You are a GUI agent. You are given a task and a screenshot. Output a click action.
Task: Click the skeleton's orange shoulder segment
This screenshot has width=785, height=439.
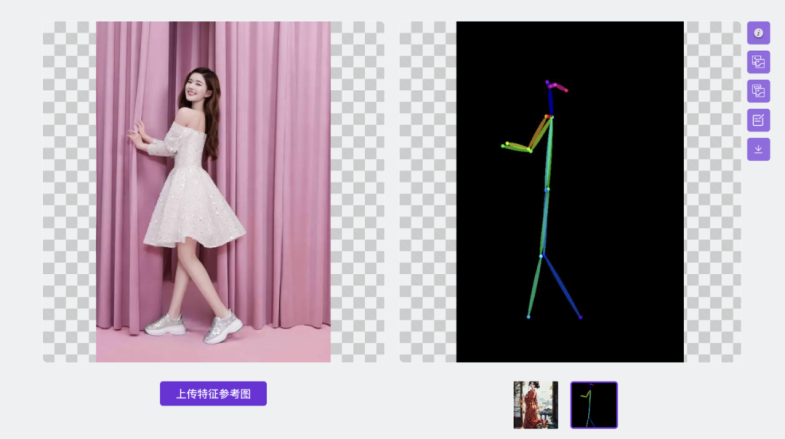click(x=540, y=131)
